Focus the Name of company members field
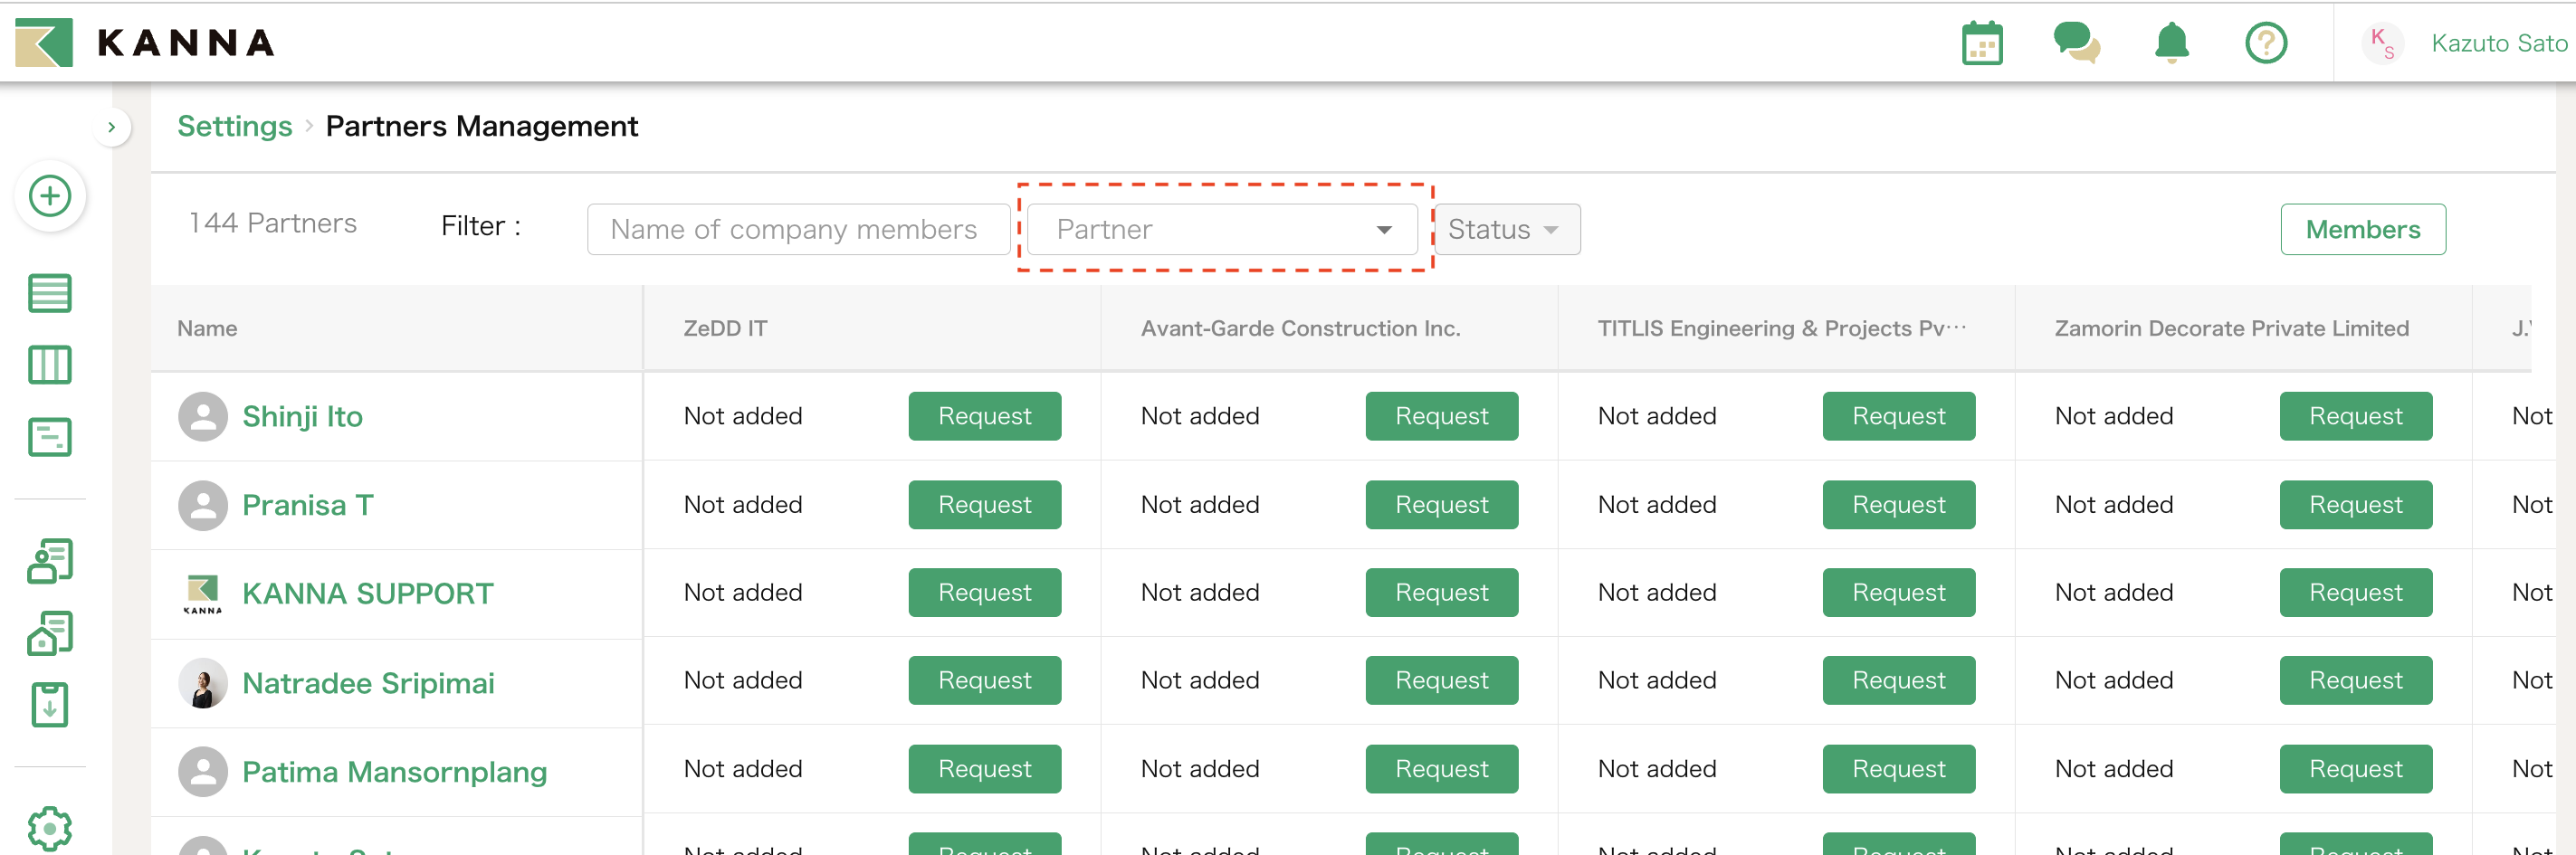This screenshot has width=2576, height=855. click(797, 230)
